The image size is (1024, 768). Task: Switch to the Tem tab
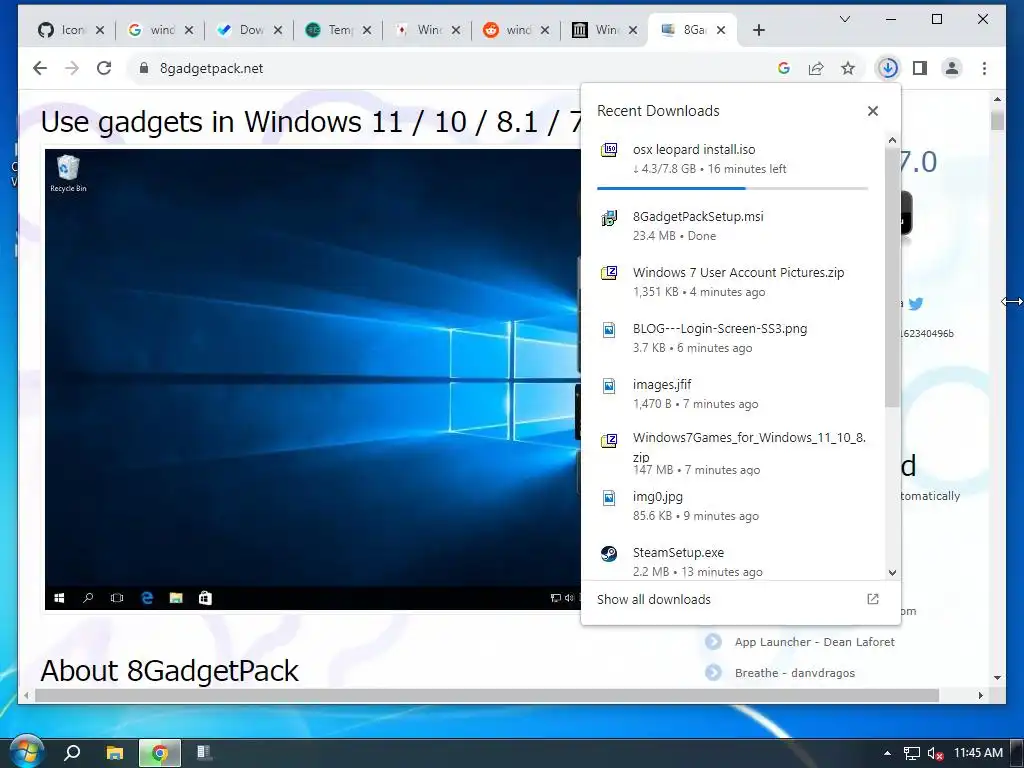[330, 30]
